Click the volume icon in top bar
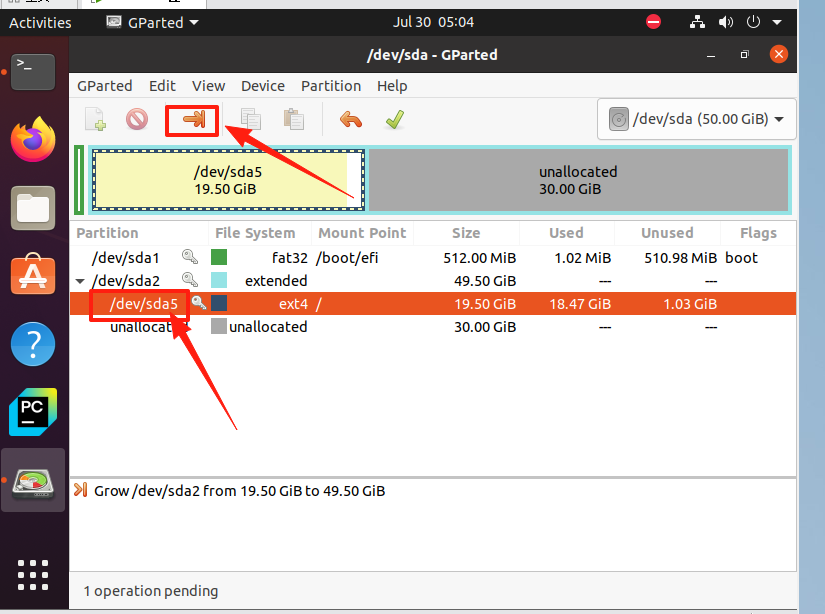 pyautogui.click(x=726, y=22)
